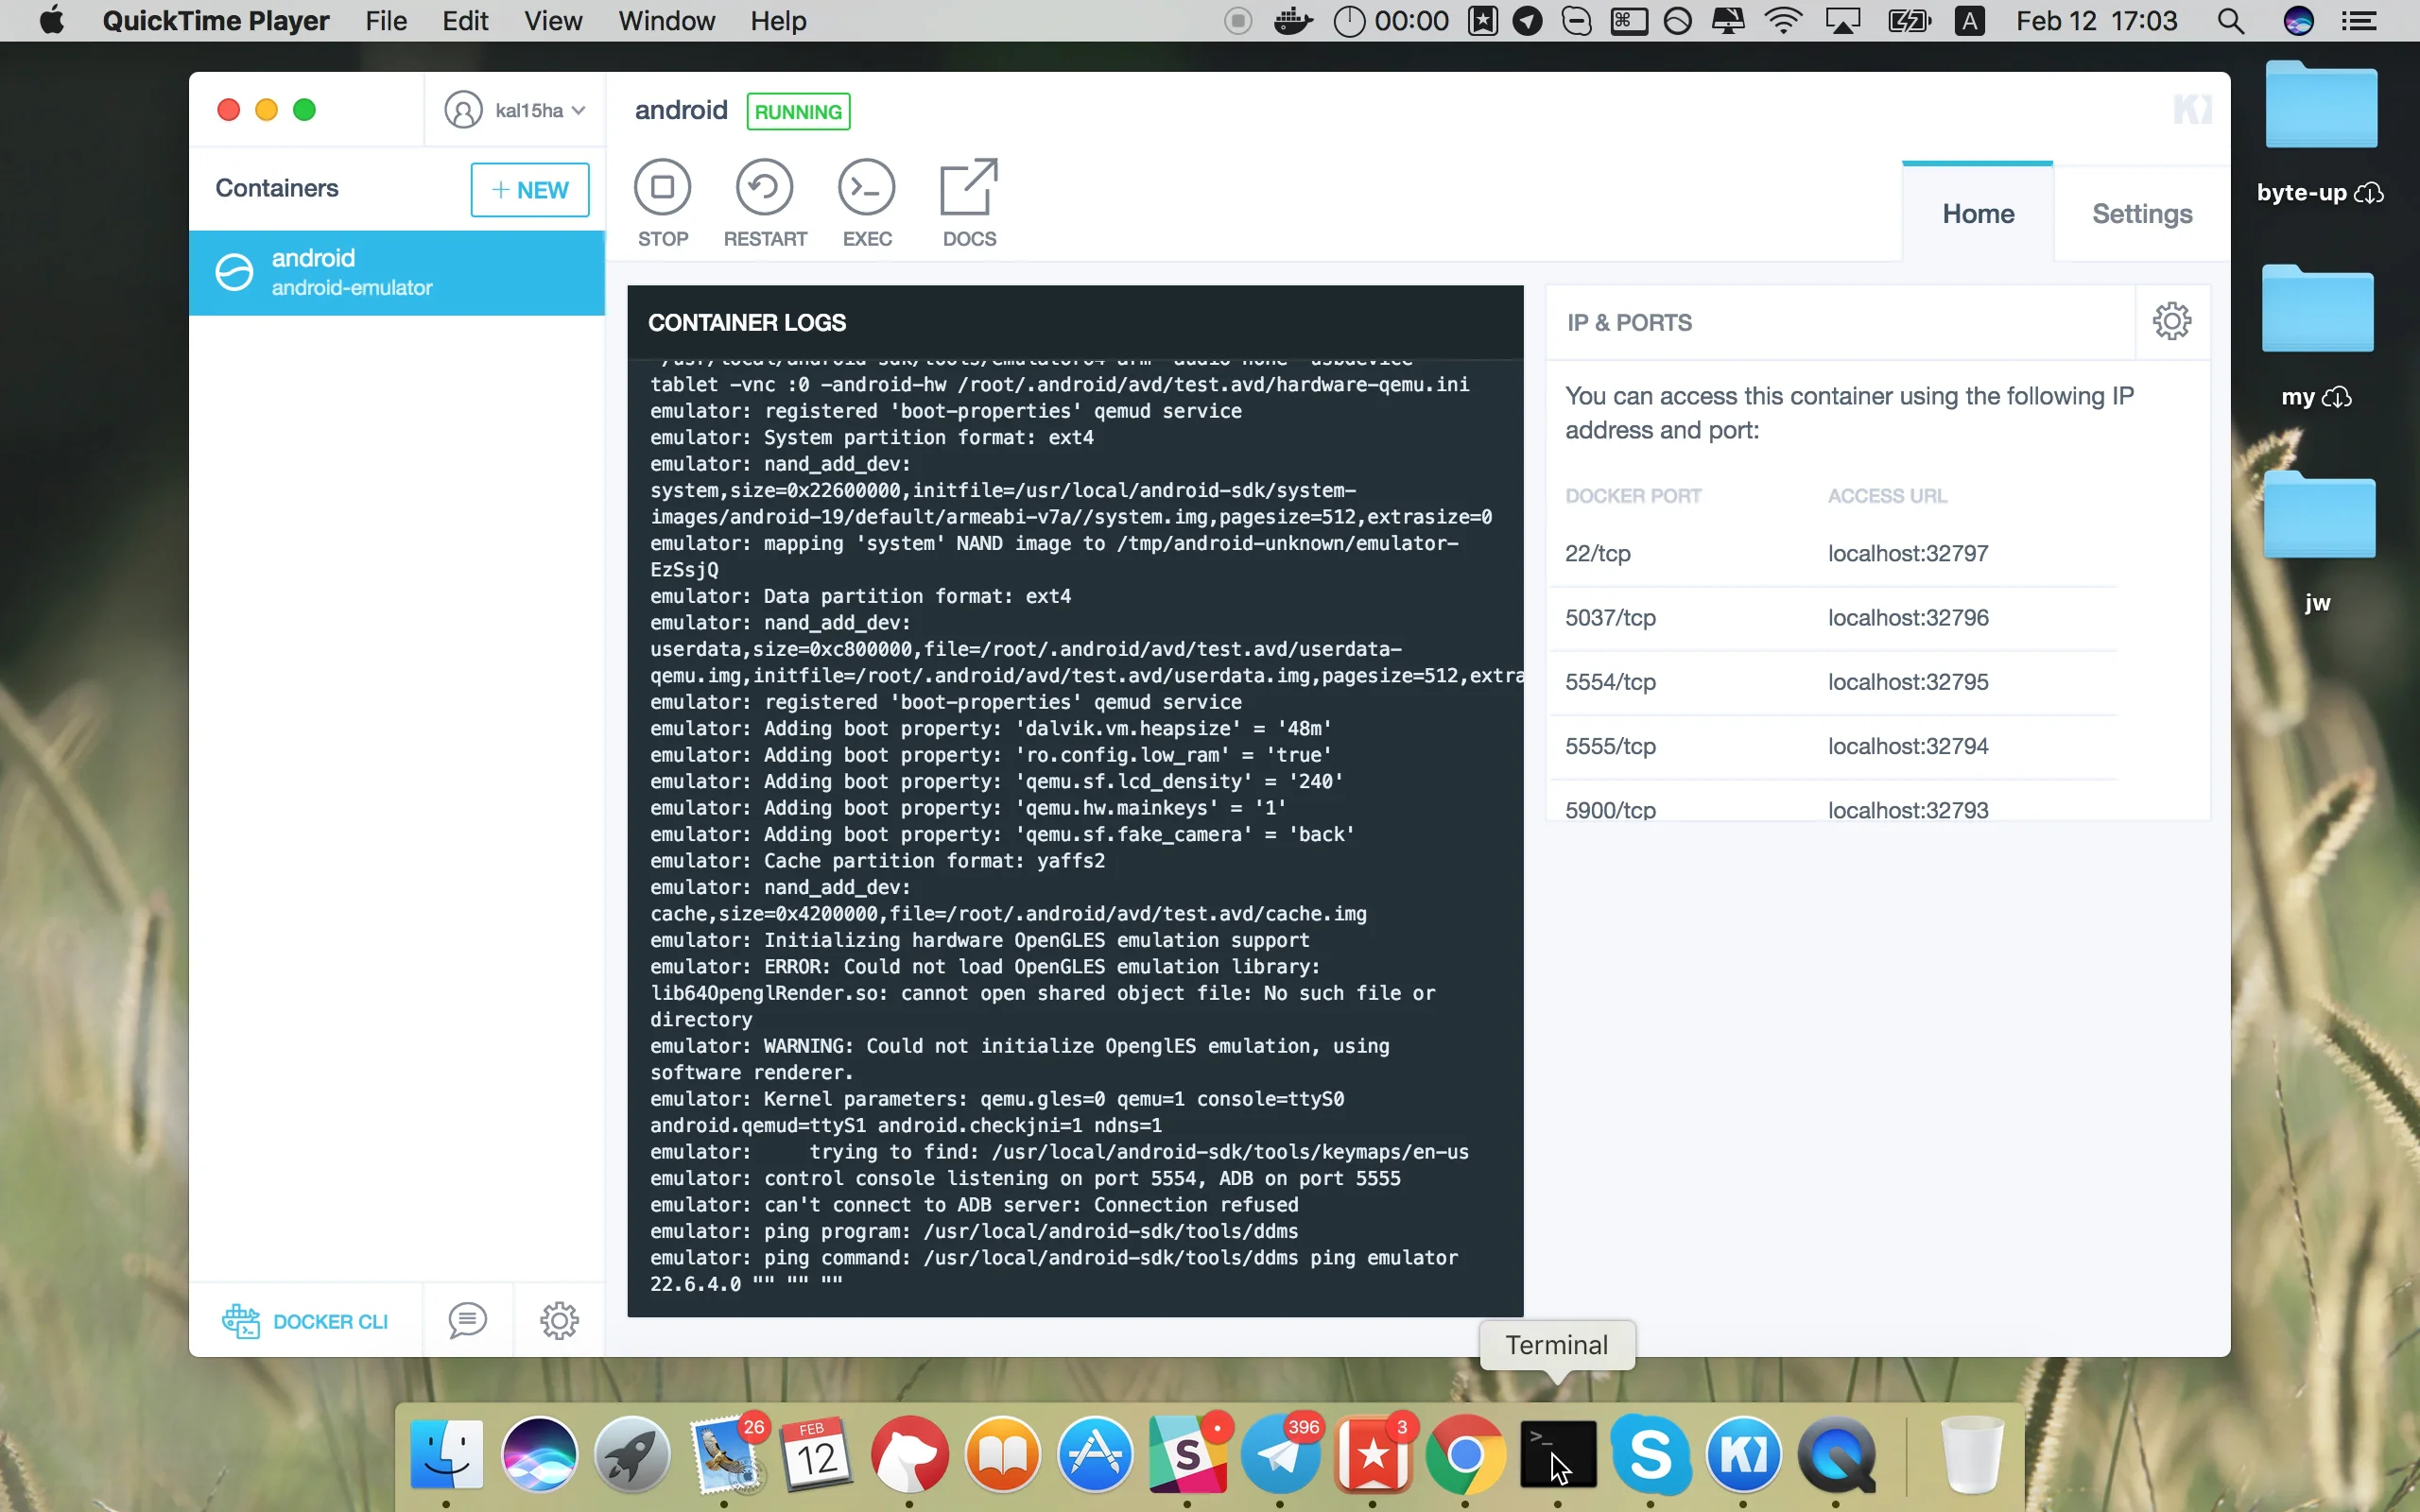
Task: Open IP & PORTS settings gear
Action: (2172, 321)
